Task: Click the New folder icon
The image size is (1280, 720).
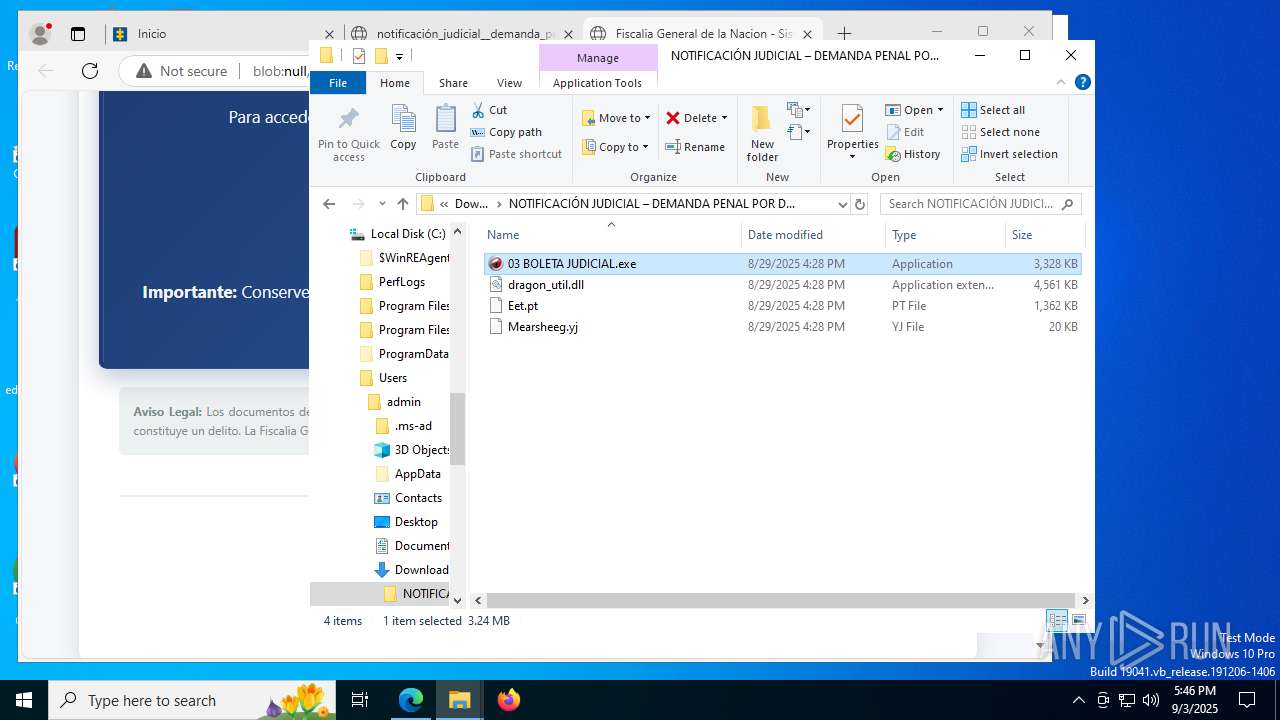Action: [762, 119]
